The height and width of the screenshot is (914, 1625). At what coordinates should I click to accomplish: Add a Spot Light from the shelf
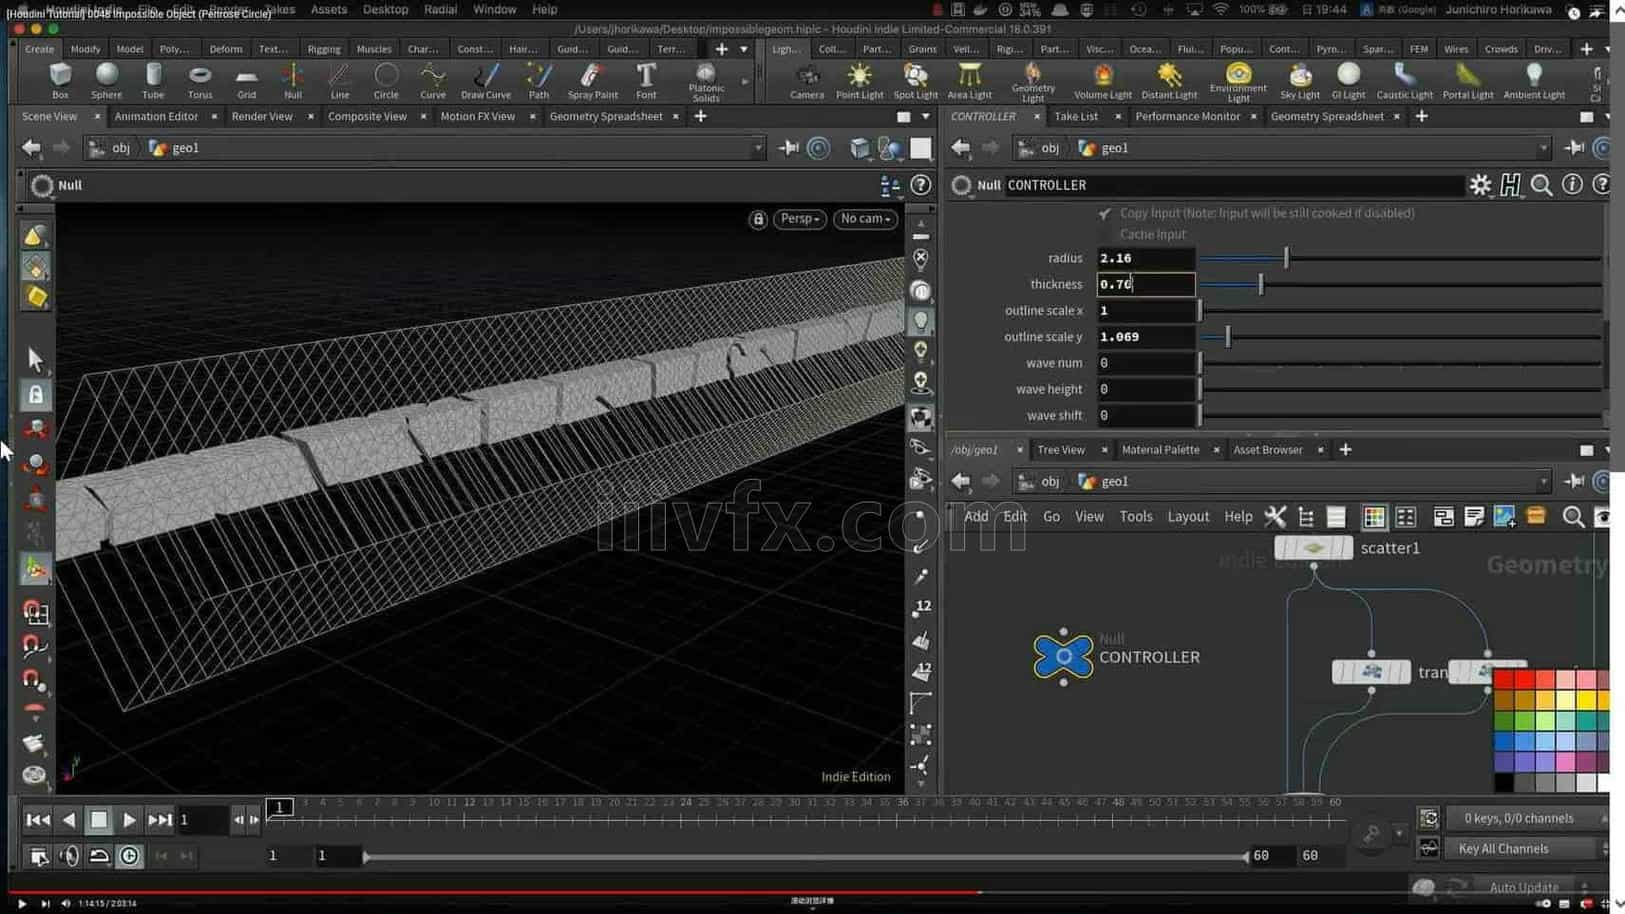(915, 80)
